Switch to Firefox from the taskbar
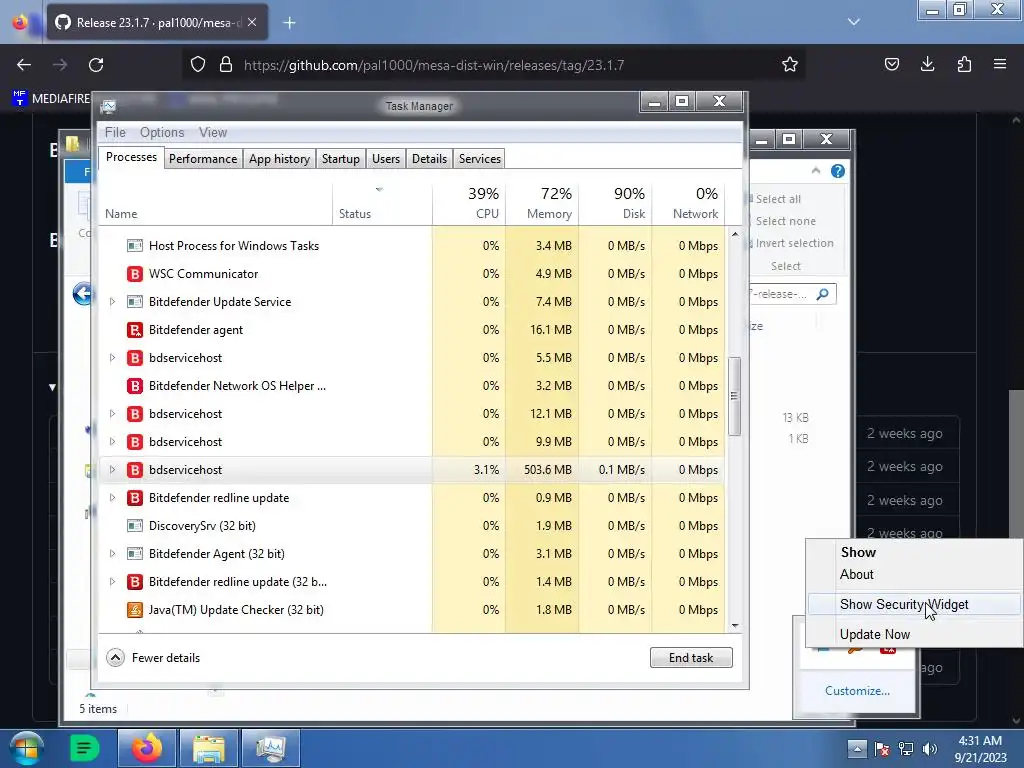This screenshot has width=1024, height=768. tap(147, 748)
